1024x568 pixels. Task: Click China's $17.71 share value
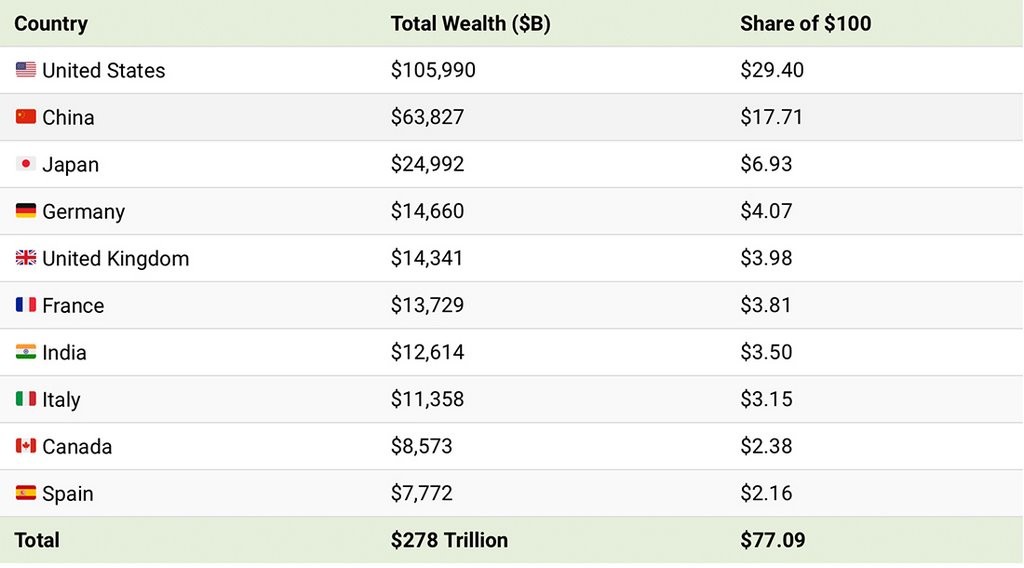click(x=771, y=117)
